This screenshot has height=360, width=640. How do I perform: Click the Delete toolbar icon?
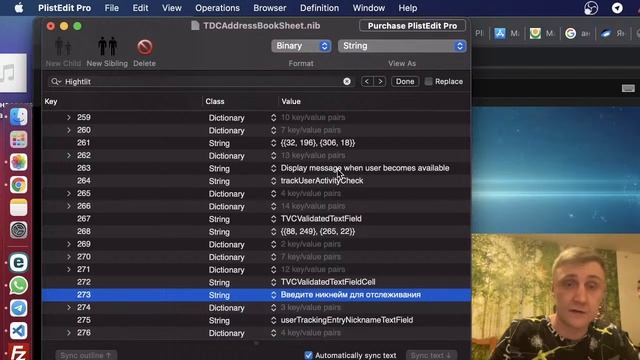click(x=144, y=47)
